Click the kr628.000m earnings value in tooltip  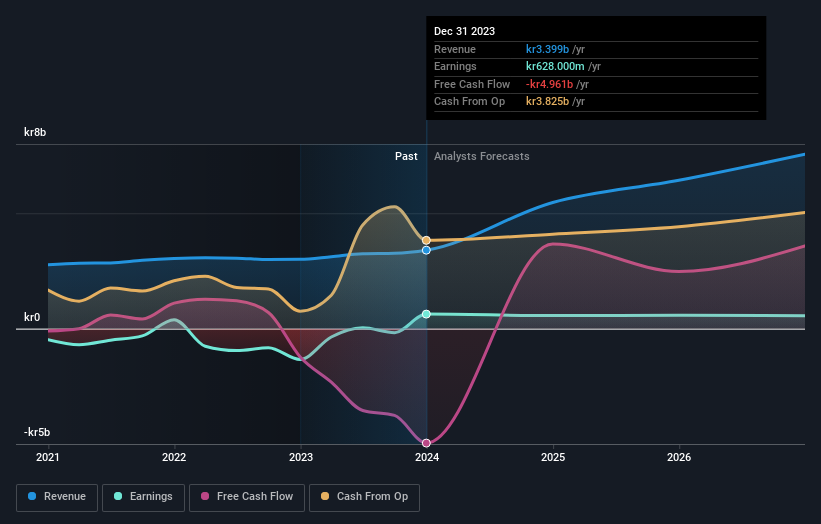(555, 66)
